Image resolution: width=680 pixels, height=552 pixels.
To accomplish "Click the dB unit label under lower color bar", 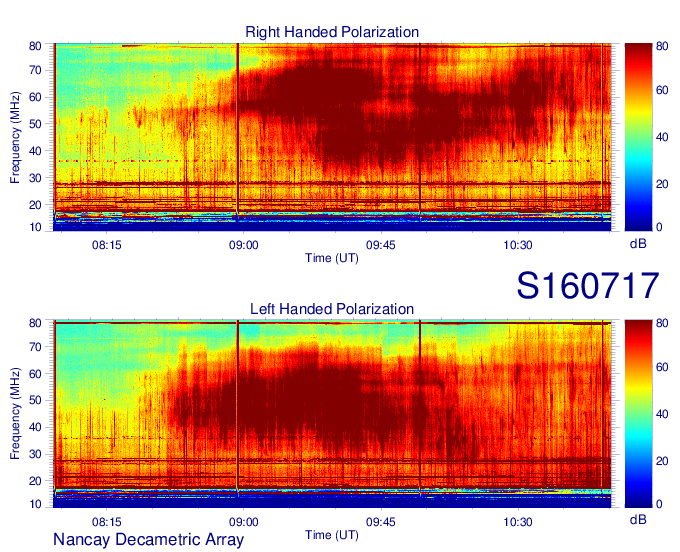I will coord(638,520).
